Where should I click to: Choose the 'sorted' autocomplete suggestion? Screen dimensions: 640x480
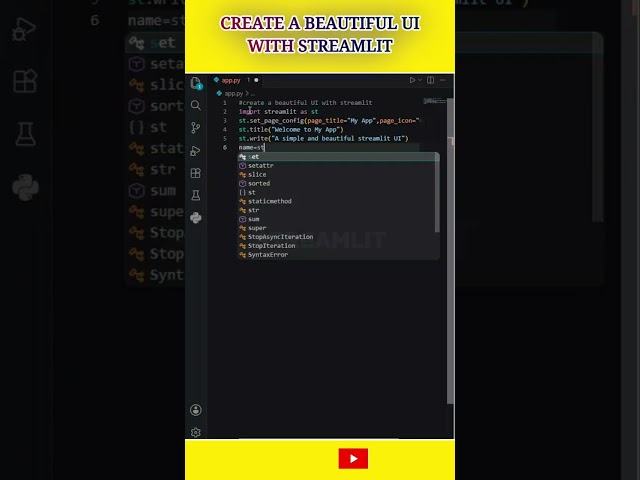[339, 184]
